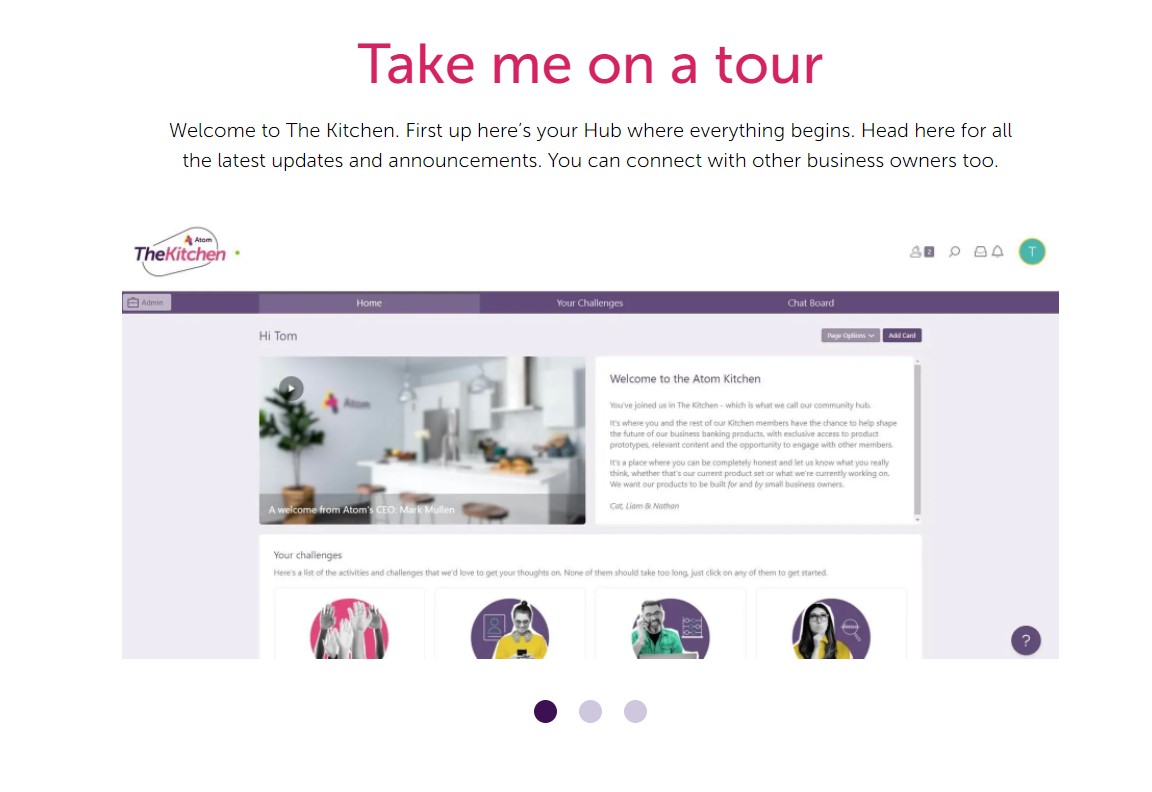The width and height of the screenshot is (1152, 792).
Task: Open the inbox tray icon
Action: pos(980,252)
